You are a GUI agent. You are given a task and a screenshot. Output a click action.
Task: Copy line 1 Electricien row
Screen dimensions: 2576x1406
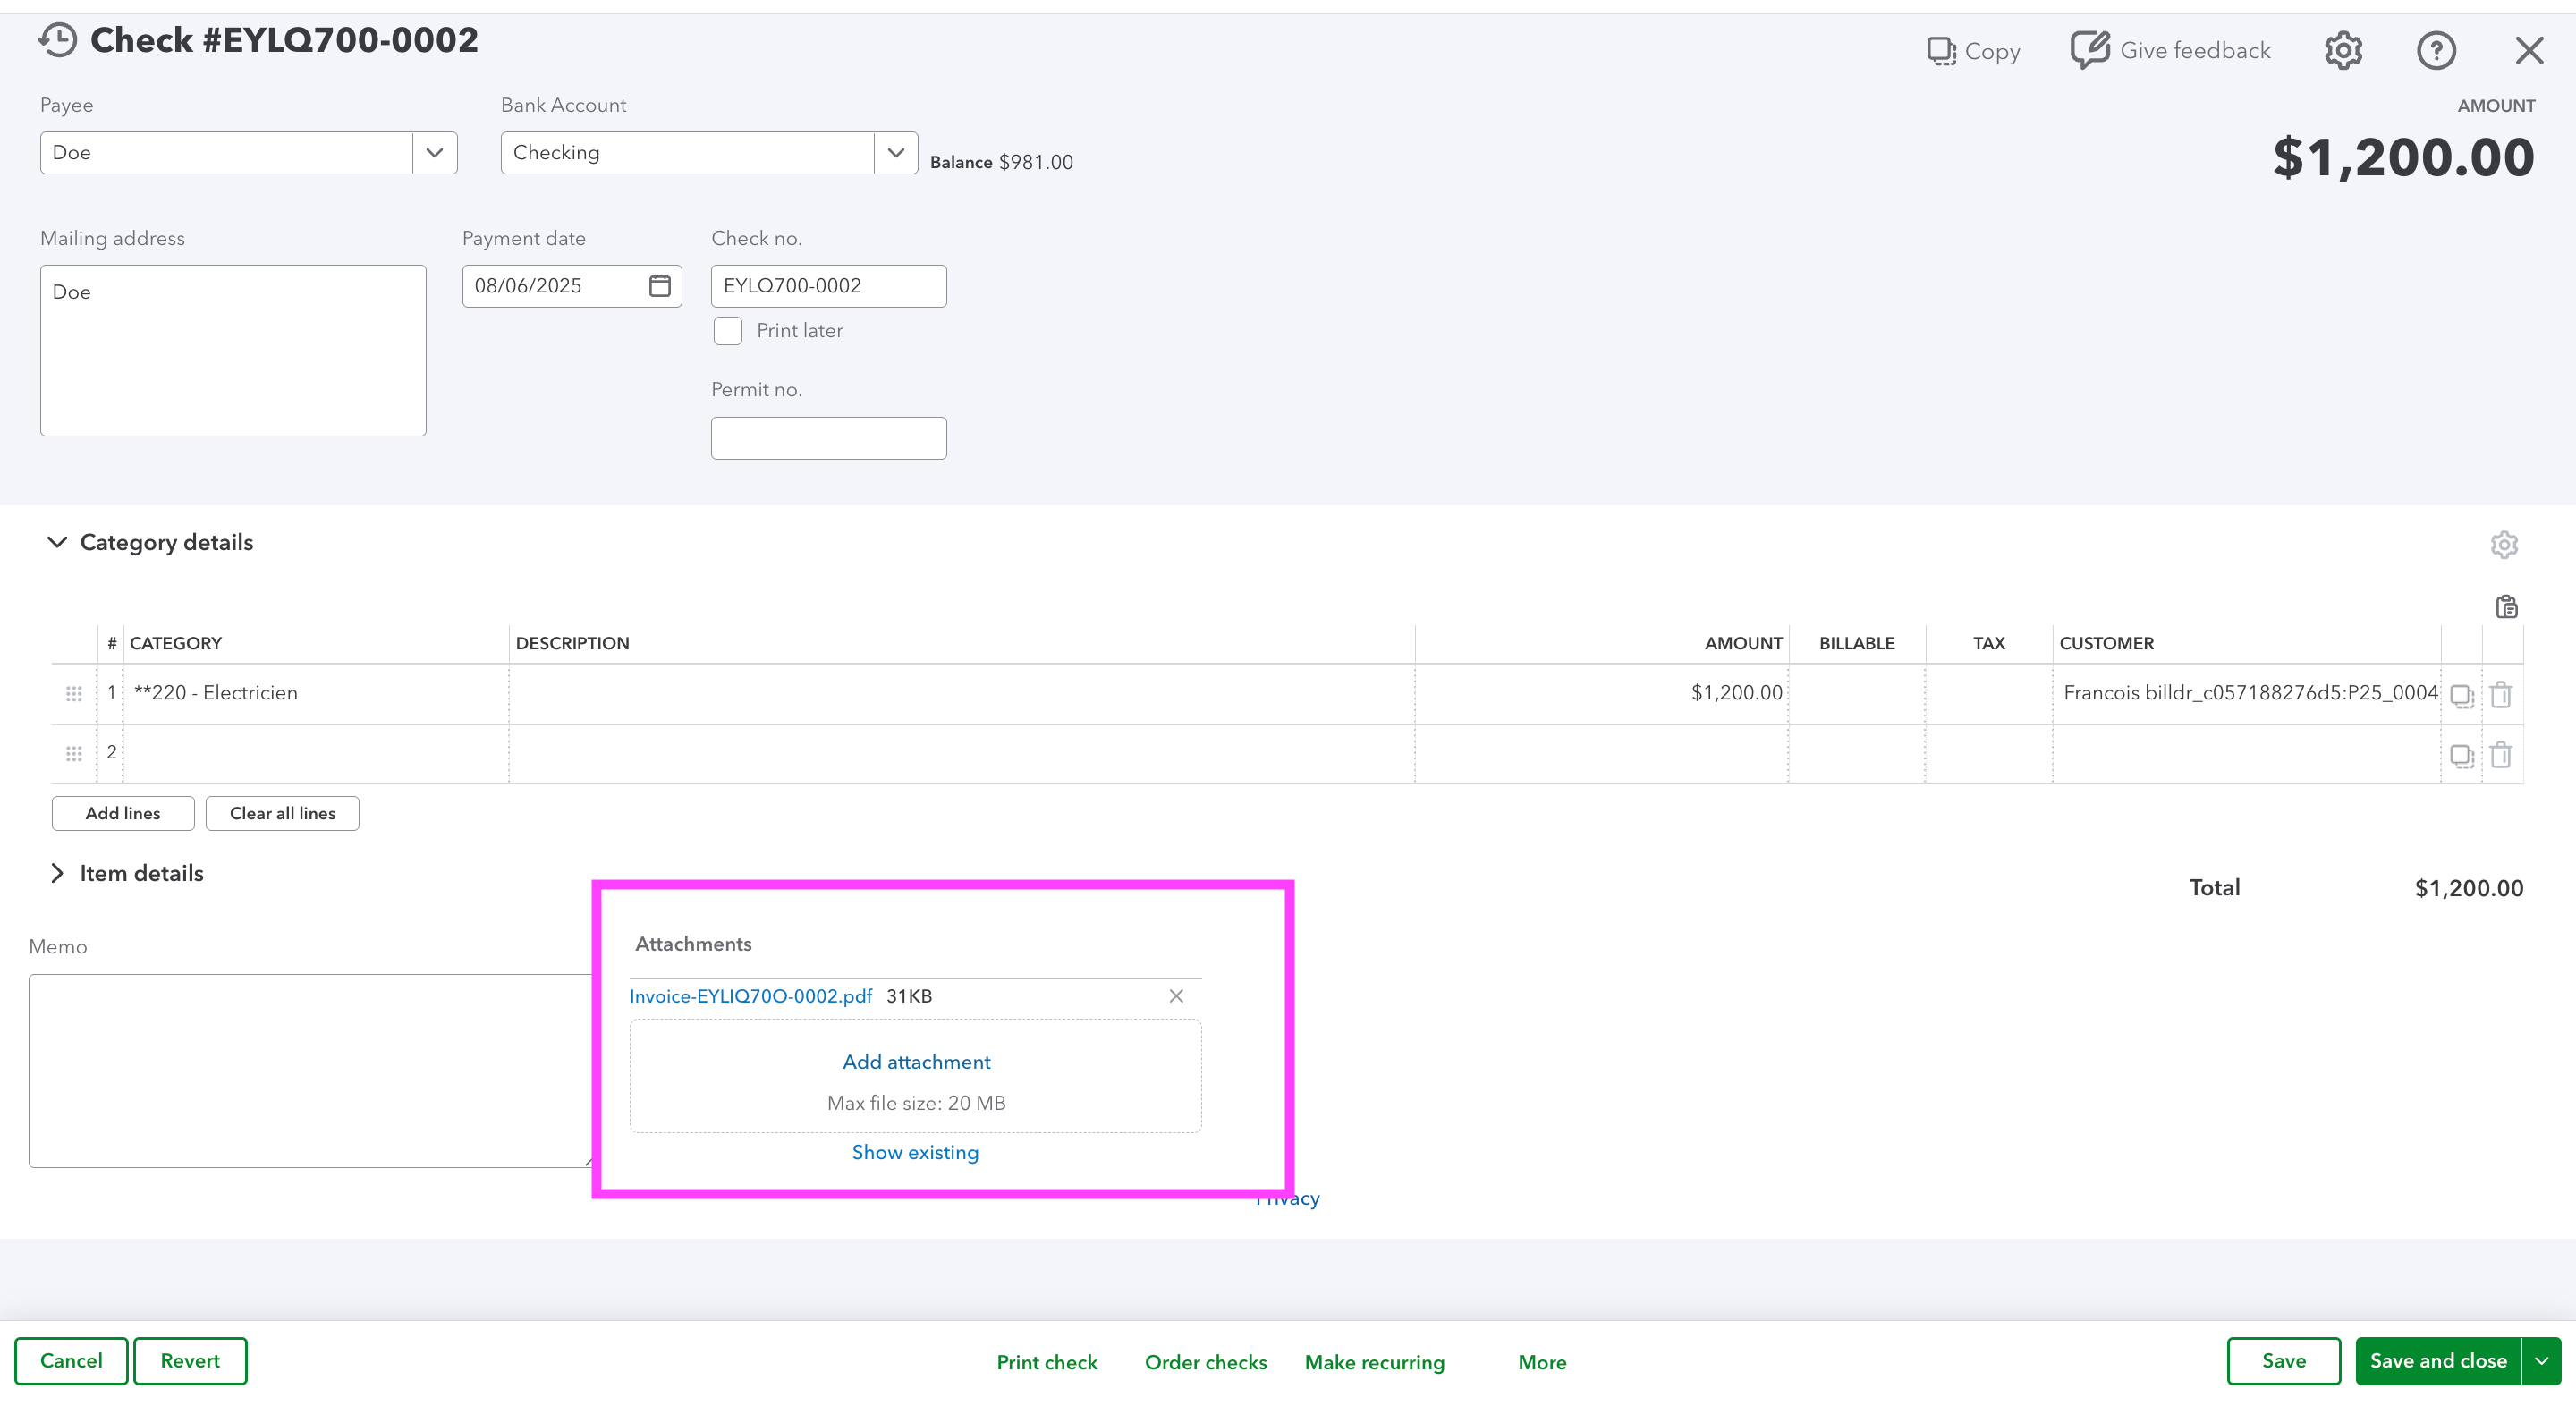click(2462, 696)
